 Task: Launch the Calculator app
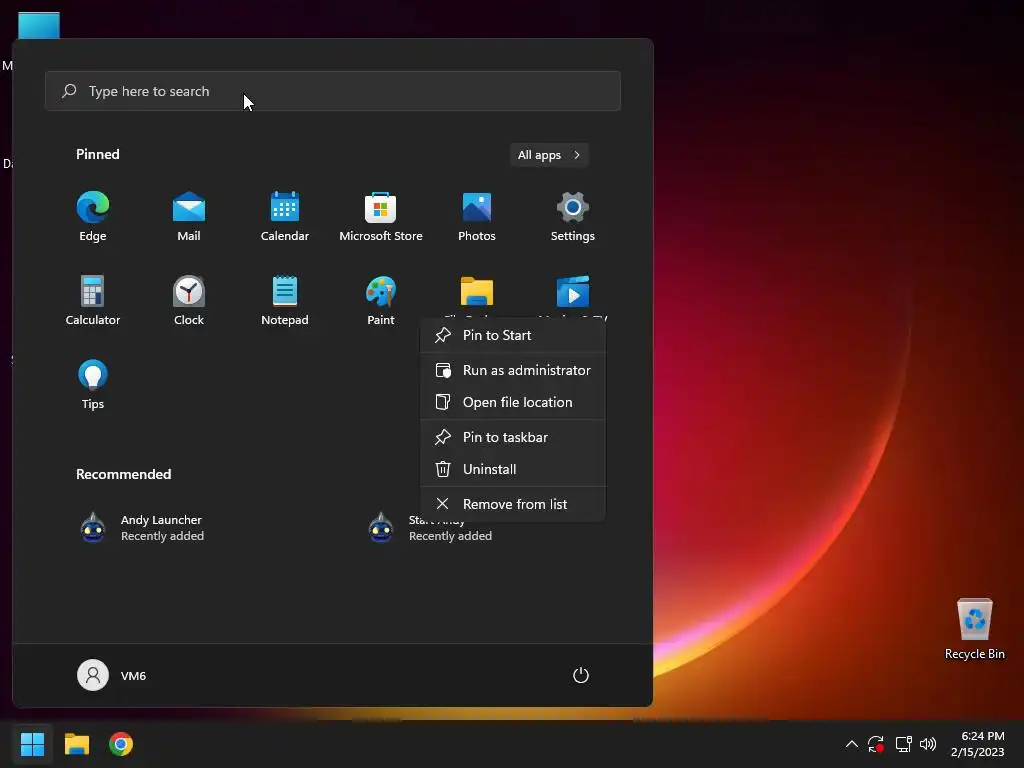pos(93,300)
